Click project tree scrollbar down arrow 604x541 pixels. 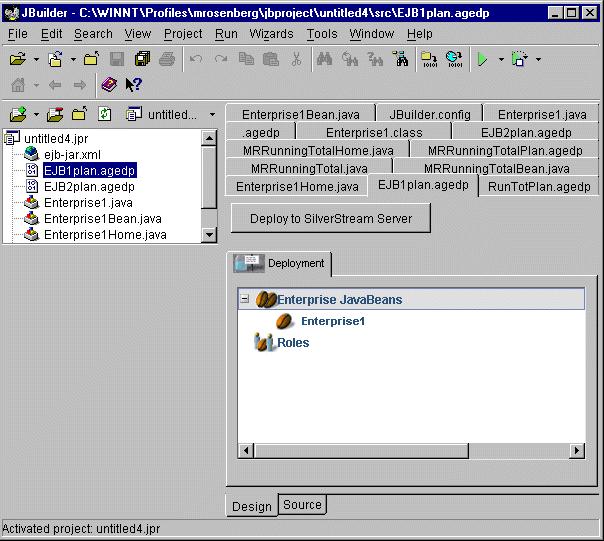pyautogui.click(x=209, y=234)
